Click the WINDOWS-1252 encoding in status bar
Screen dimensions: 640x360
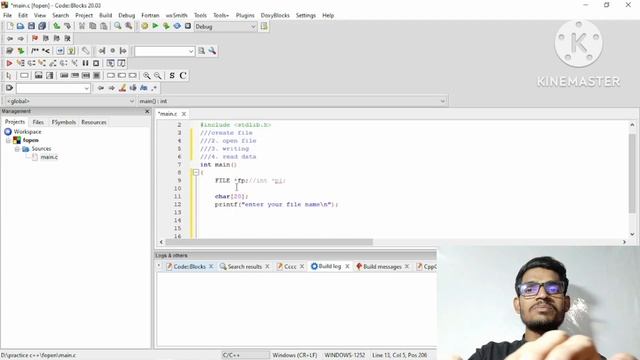344,355
